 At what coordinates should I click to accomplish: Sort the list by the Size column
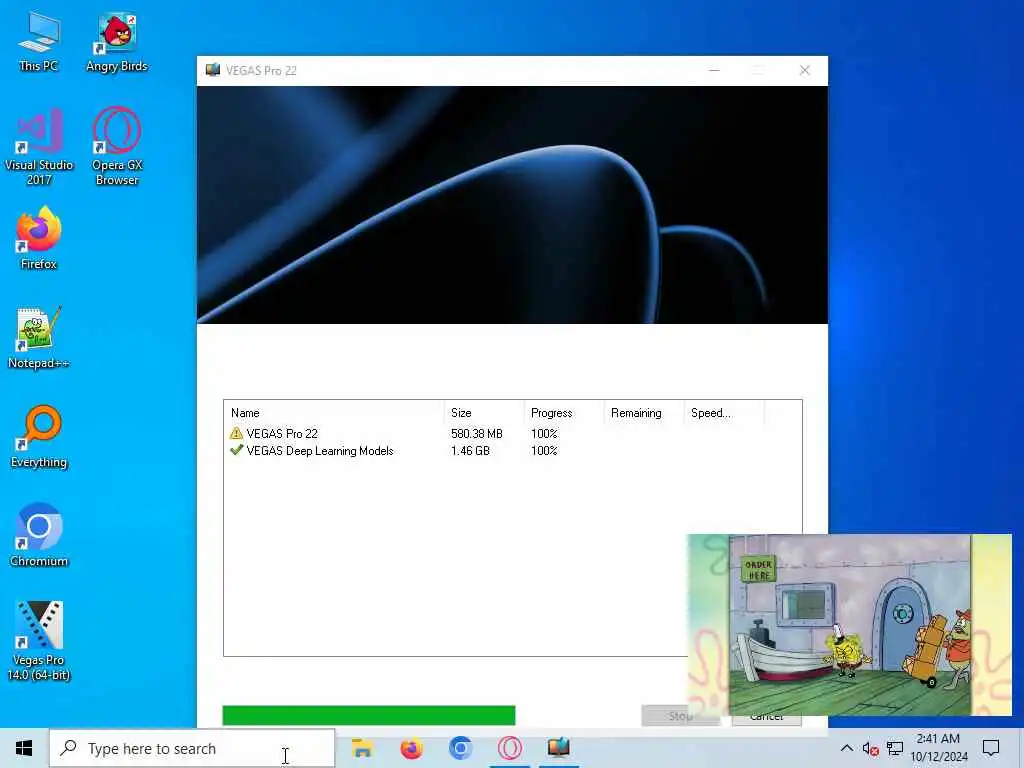[x=484, y=413]
